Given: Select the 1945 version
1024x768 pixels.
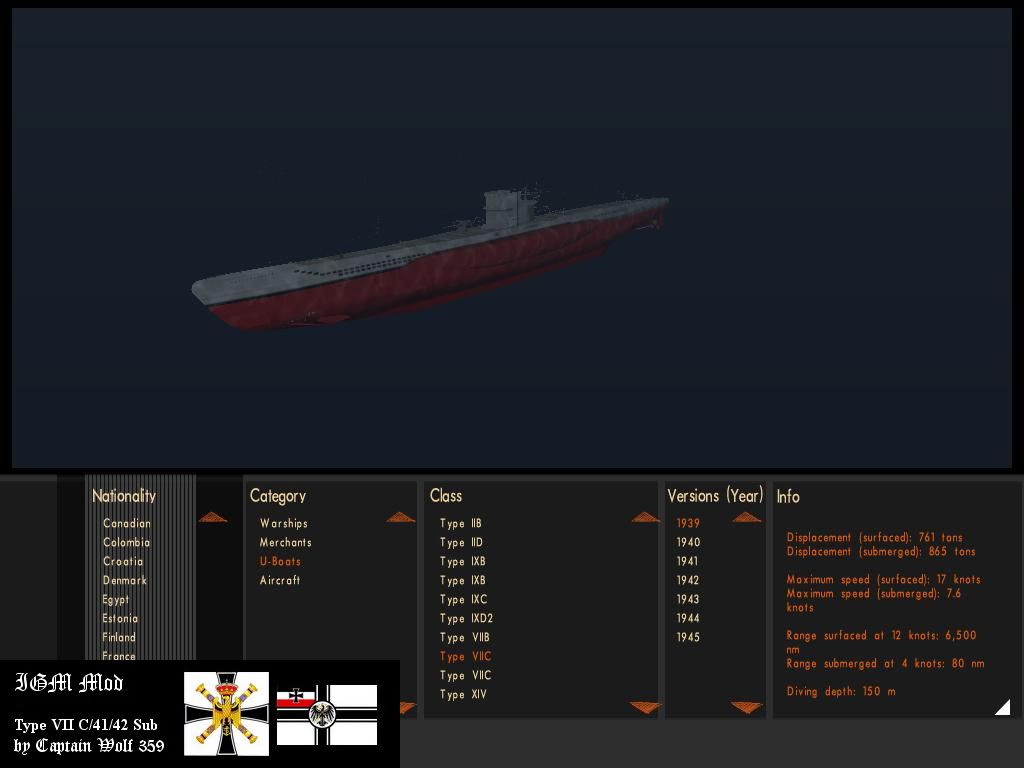Looking at the screenshot, I should (x=688, y=637).
